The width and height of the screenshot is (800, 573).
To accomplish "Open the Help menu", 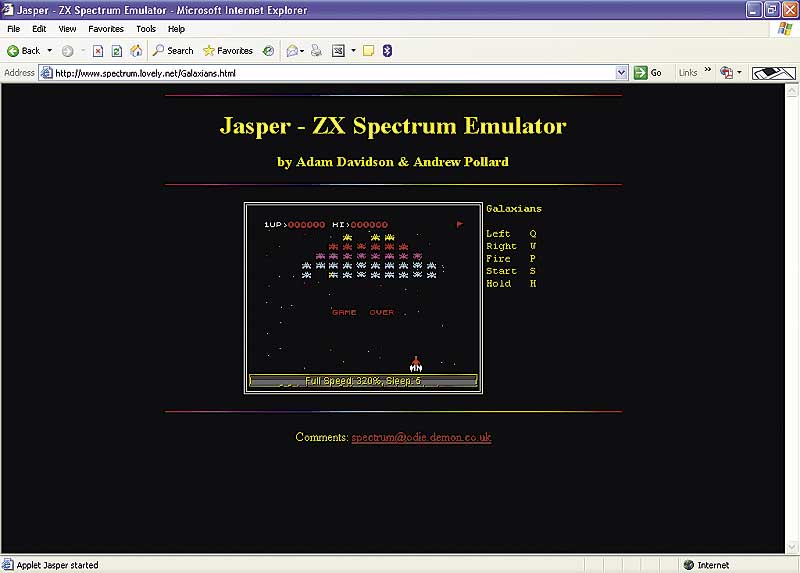I will [x=177, y=29].
